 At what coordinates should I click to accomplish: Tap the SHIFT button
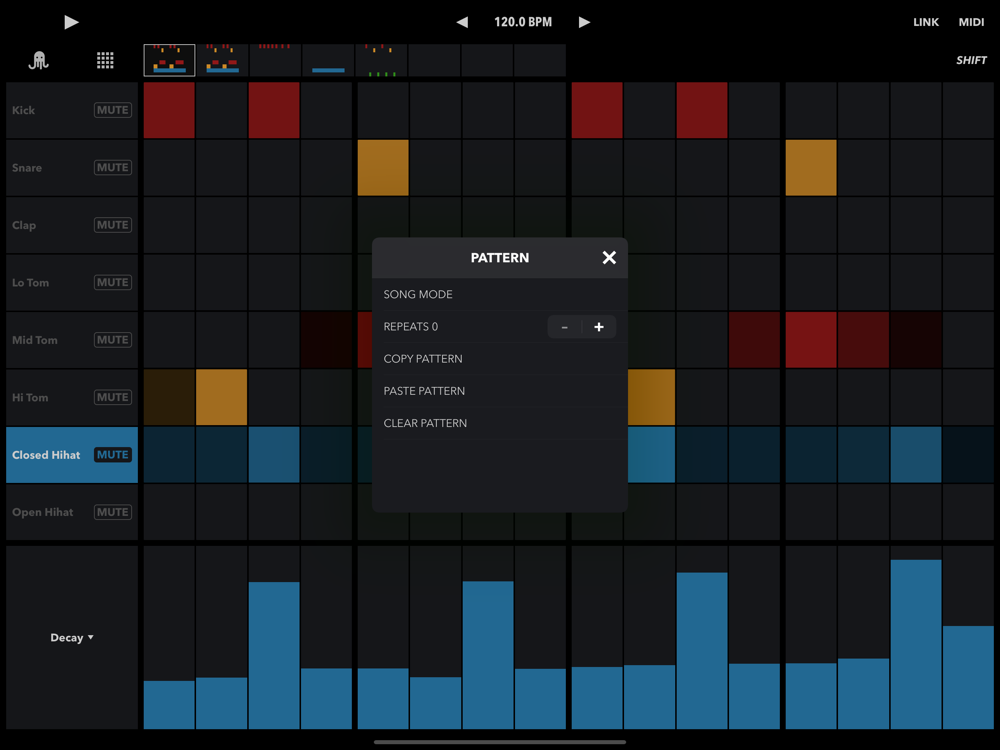pyautogui.click(x=971, y=61)
